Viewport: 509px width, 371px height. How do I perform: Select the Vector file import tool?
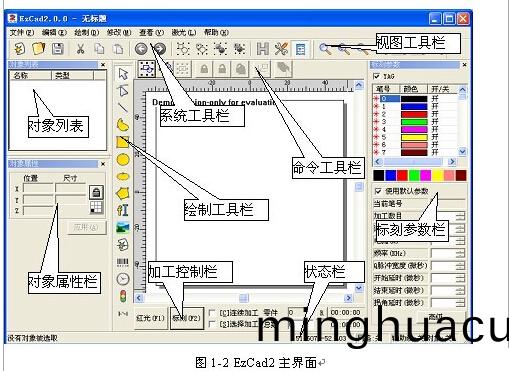pos(123,245)
